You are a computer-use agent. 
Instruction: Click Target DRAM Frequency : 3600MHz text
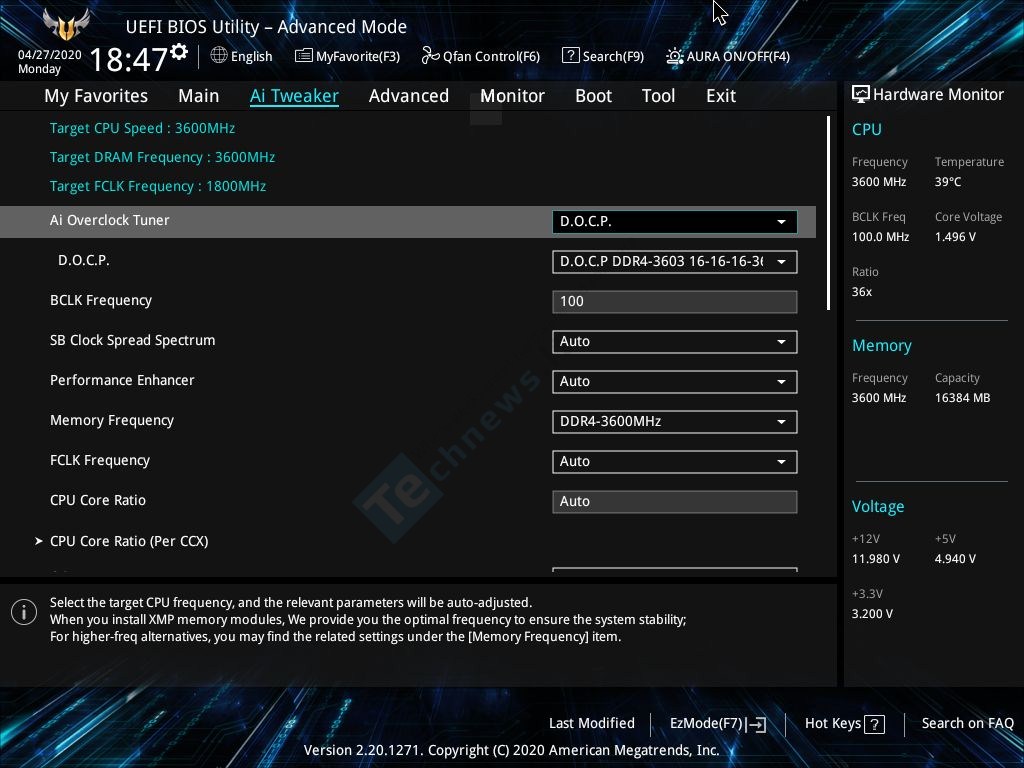162,157
